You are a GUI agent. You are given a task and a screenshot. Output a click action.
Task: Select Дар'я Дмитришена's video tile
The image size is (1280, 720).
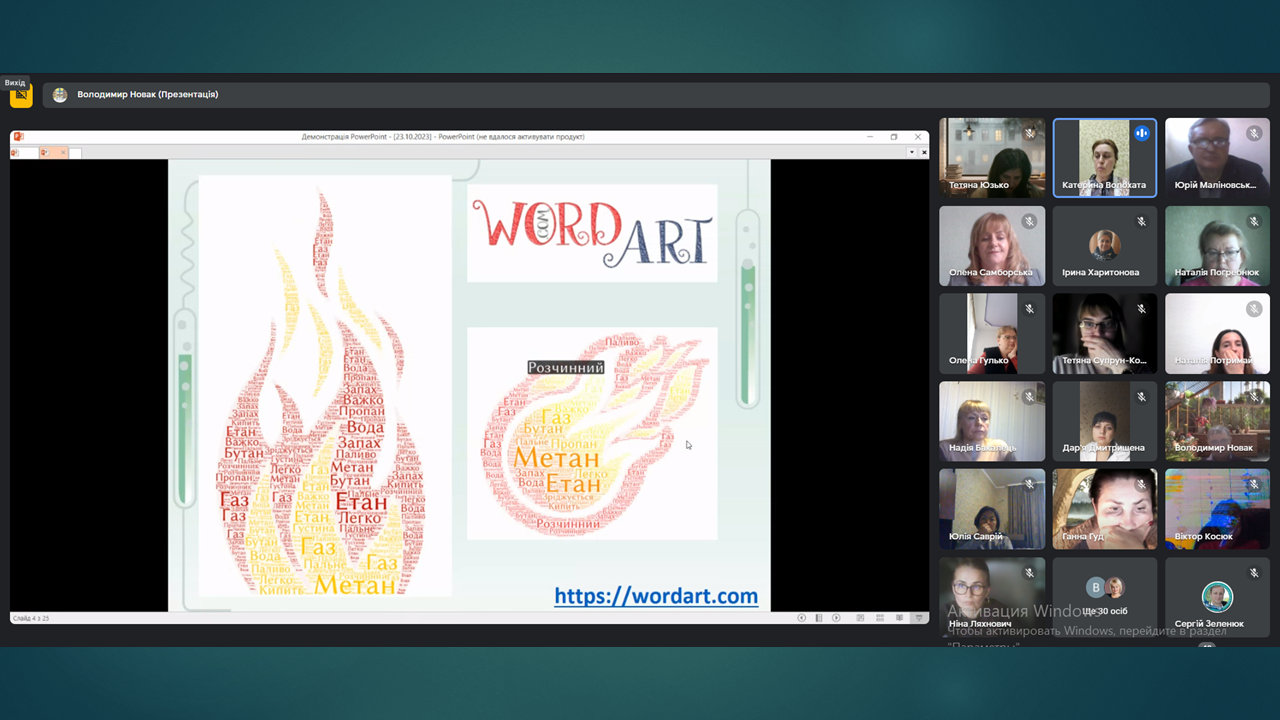click(1105, 422)
